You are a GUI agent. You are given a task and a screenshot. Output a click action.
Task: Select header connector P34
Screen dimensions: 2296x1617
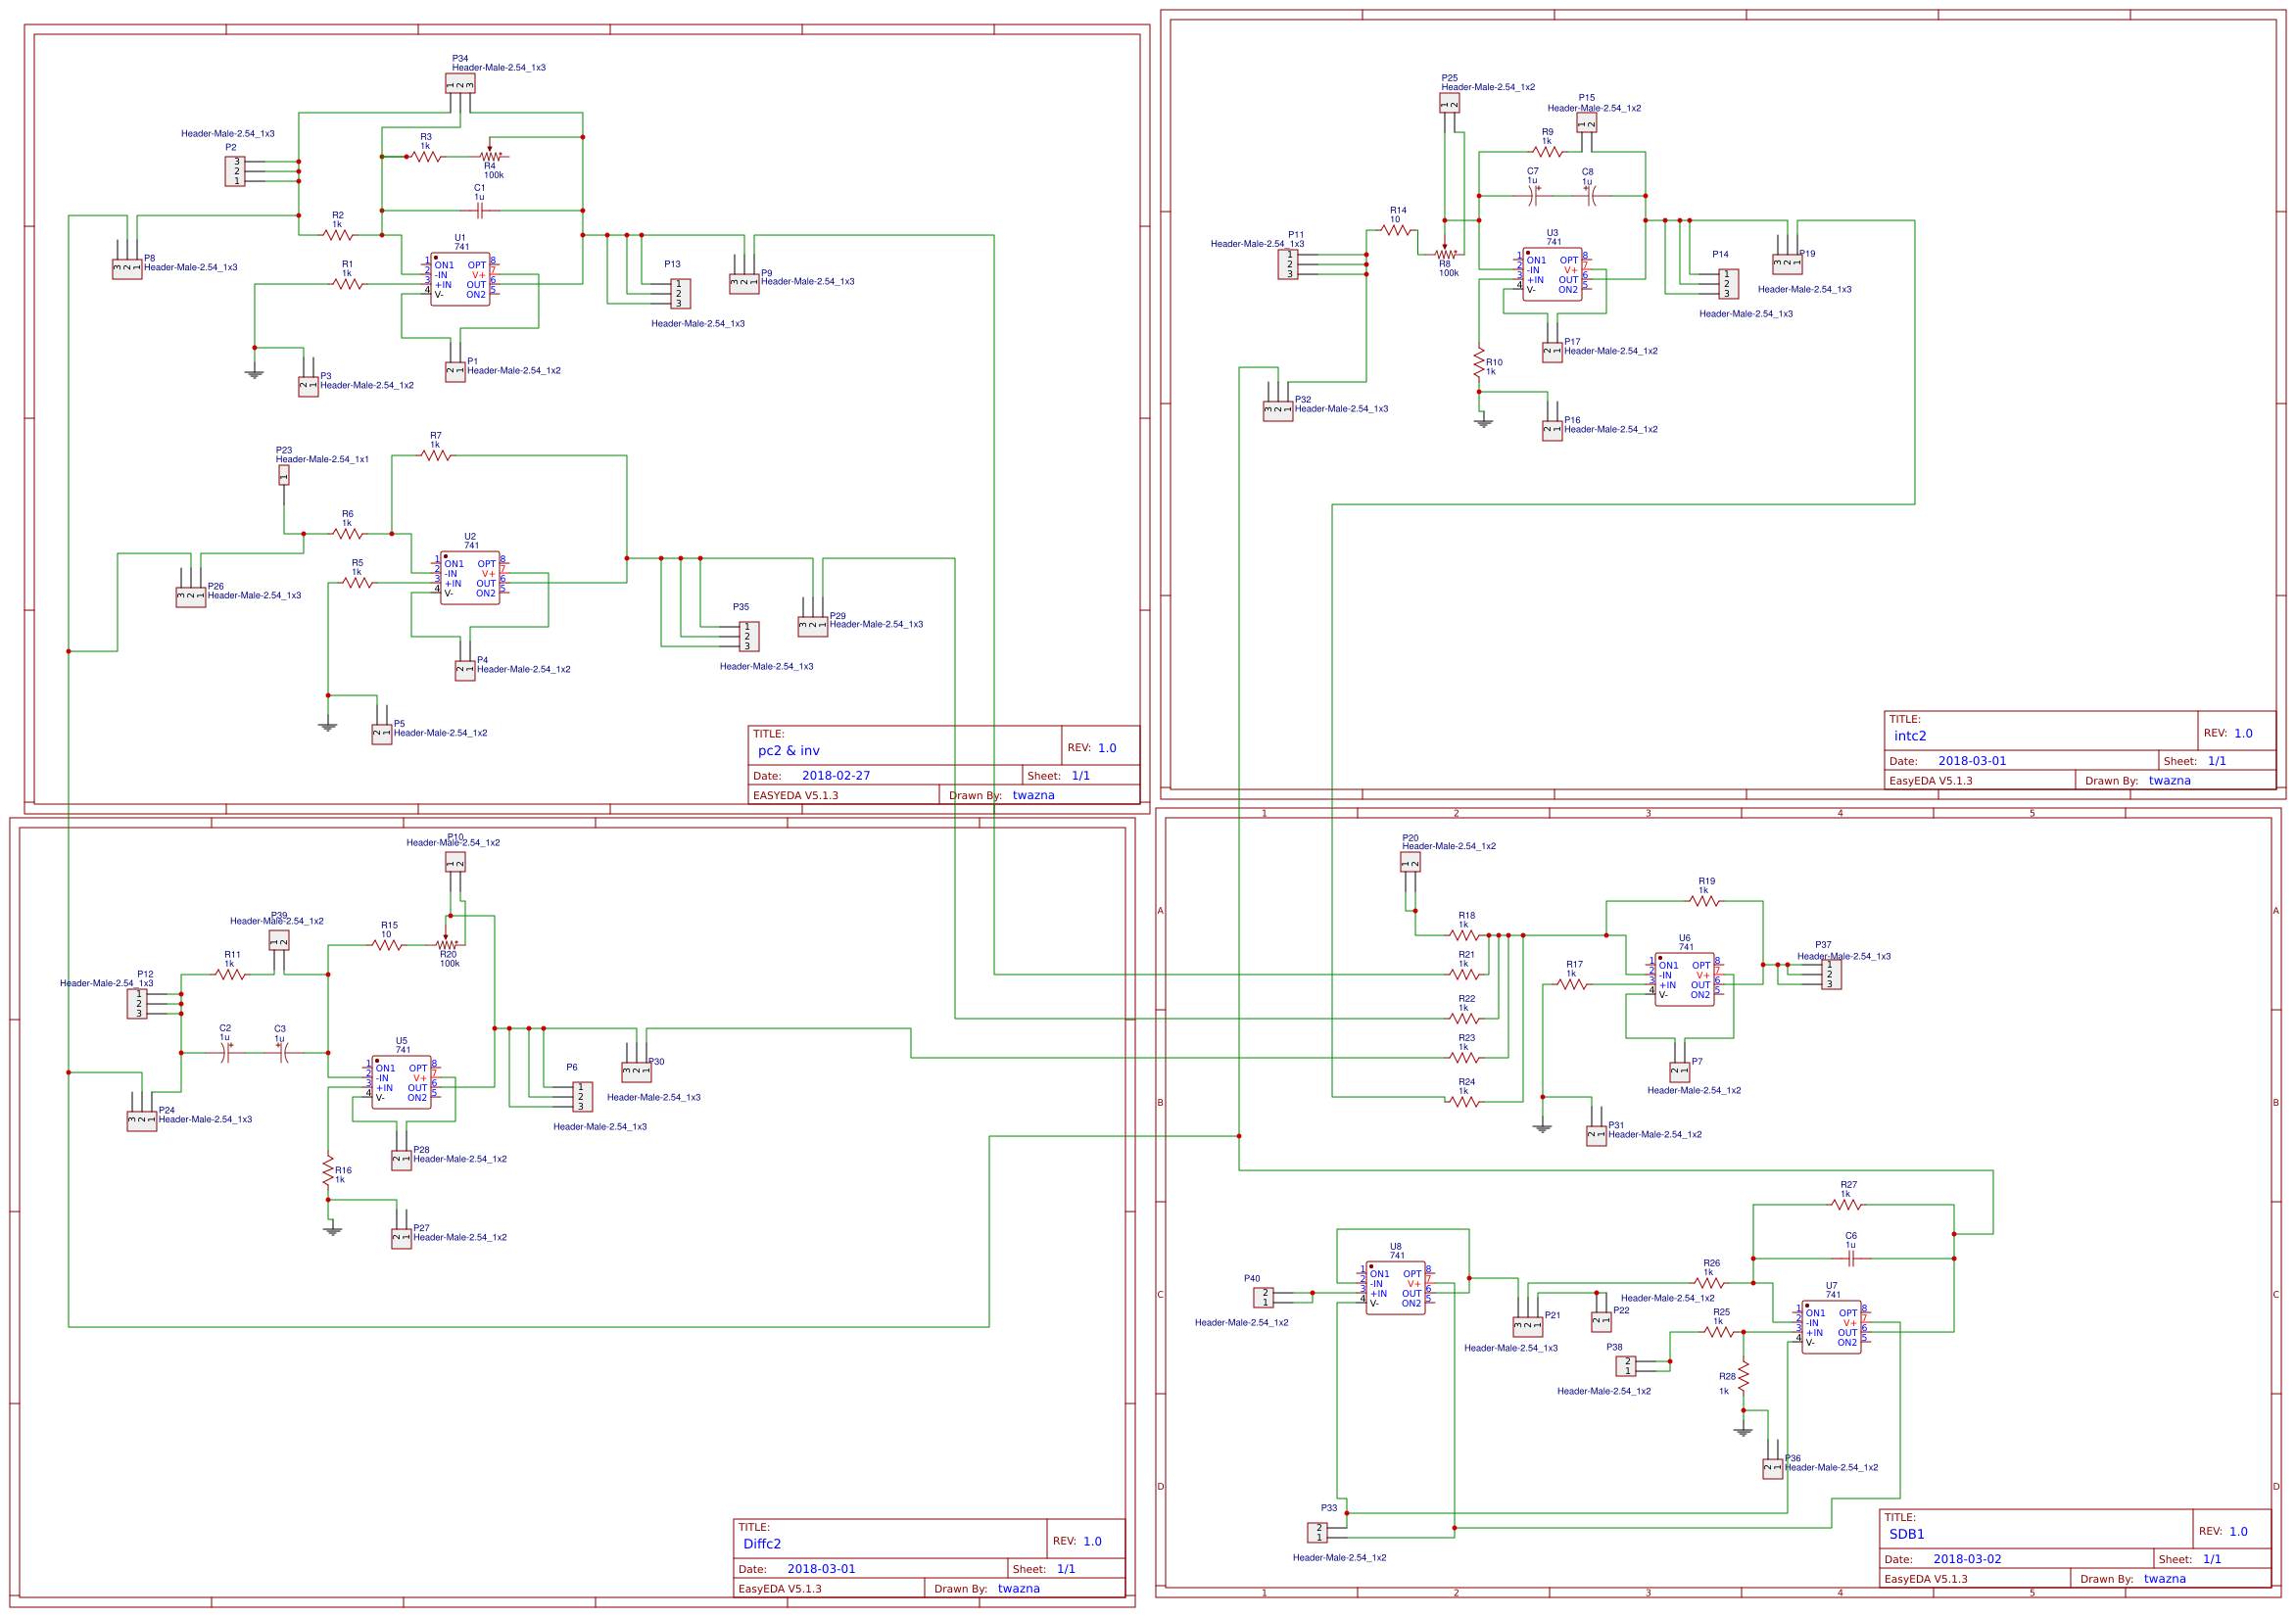(460, 84)
